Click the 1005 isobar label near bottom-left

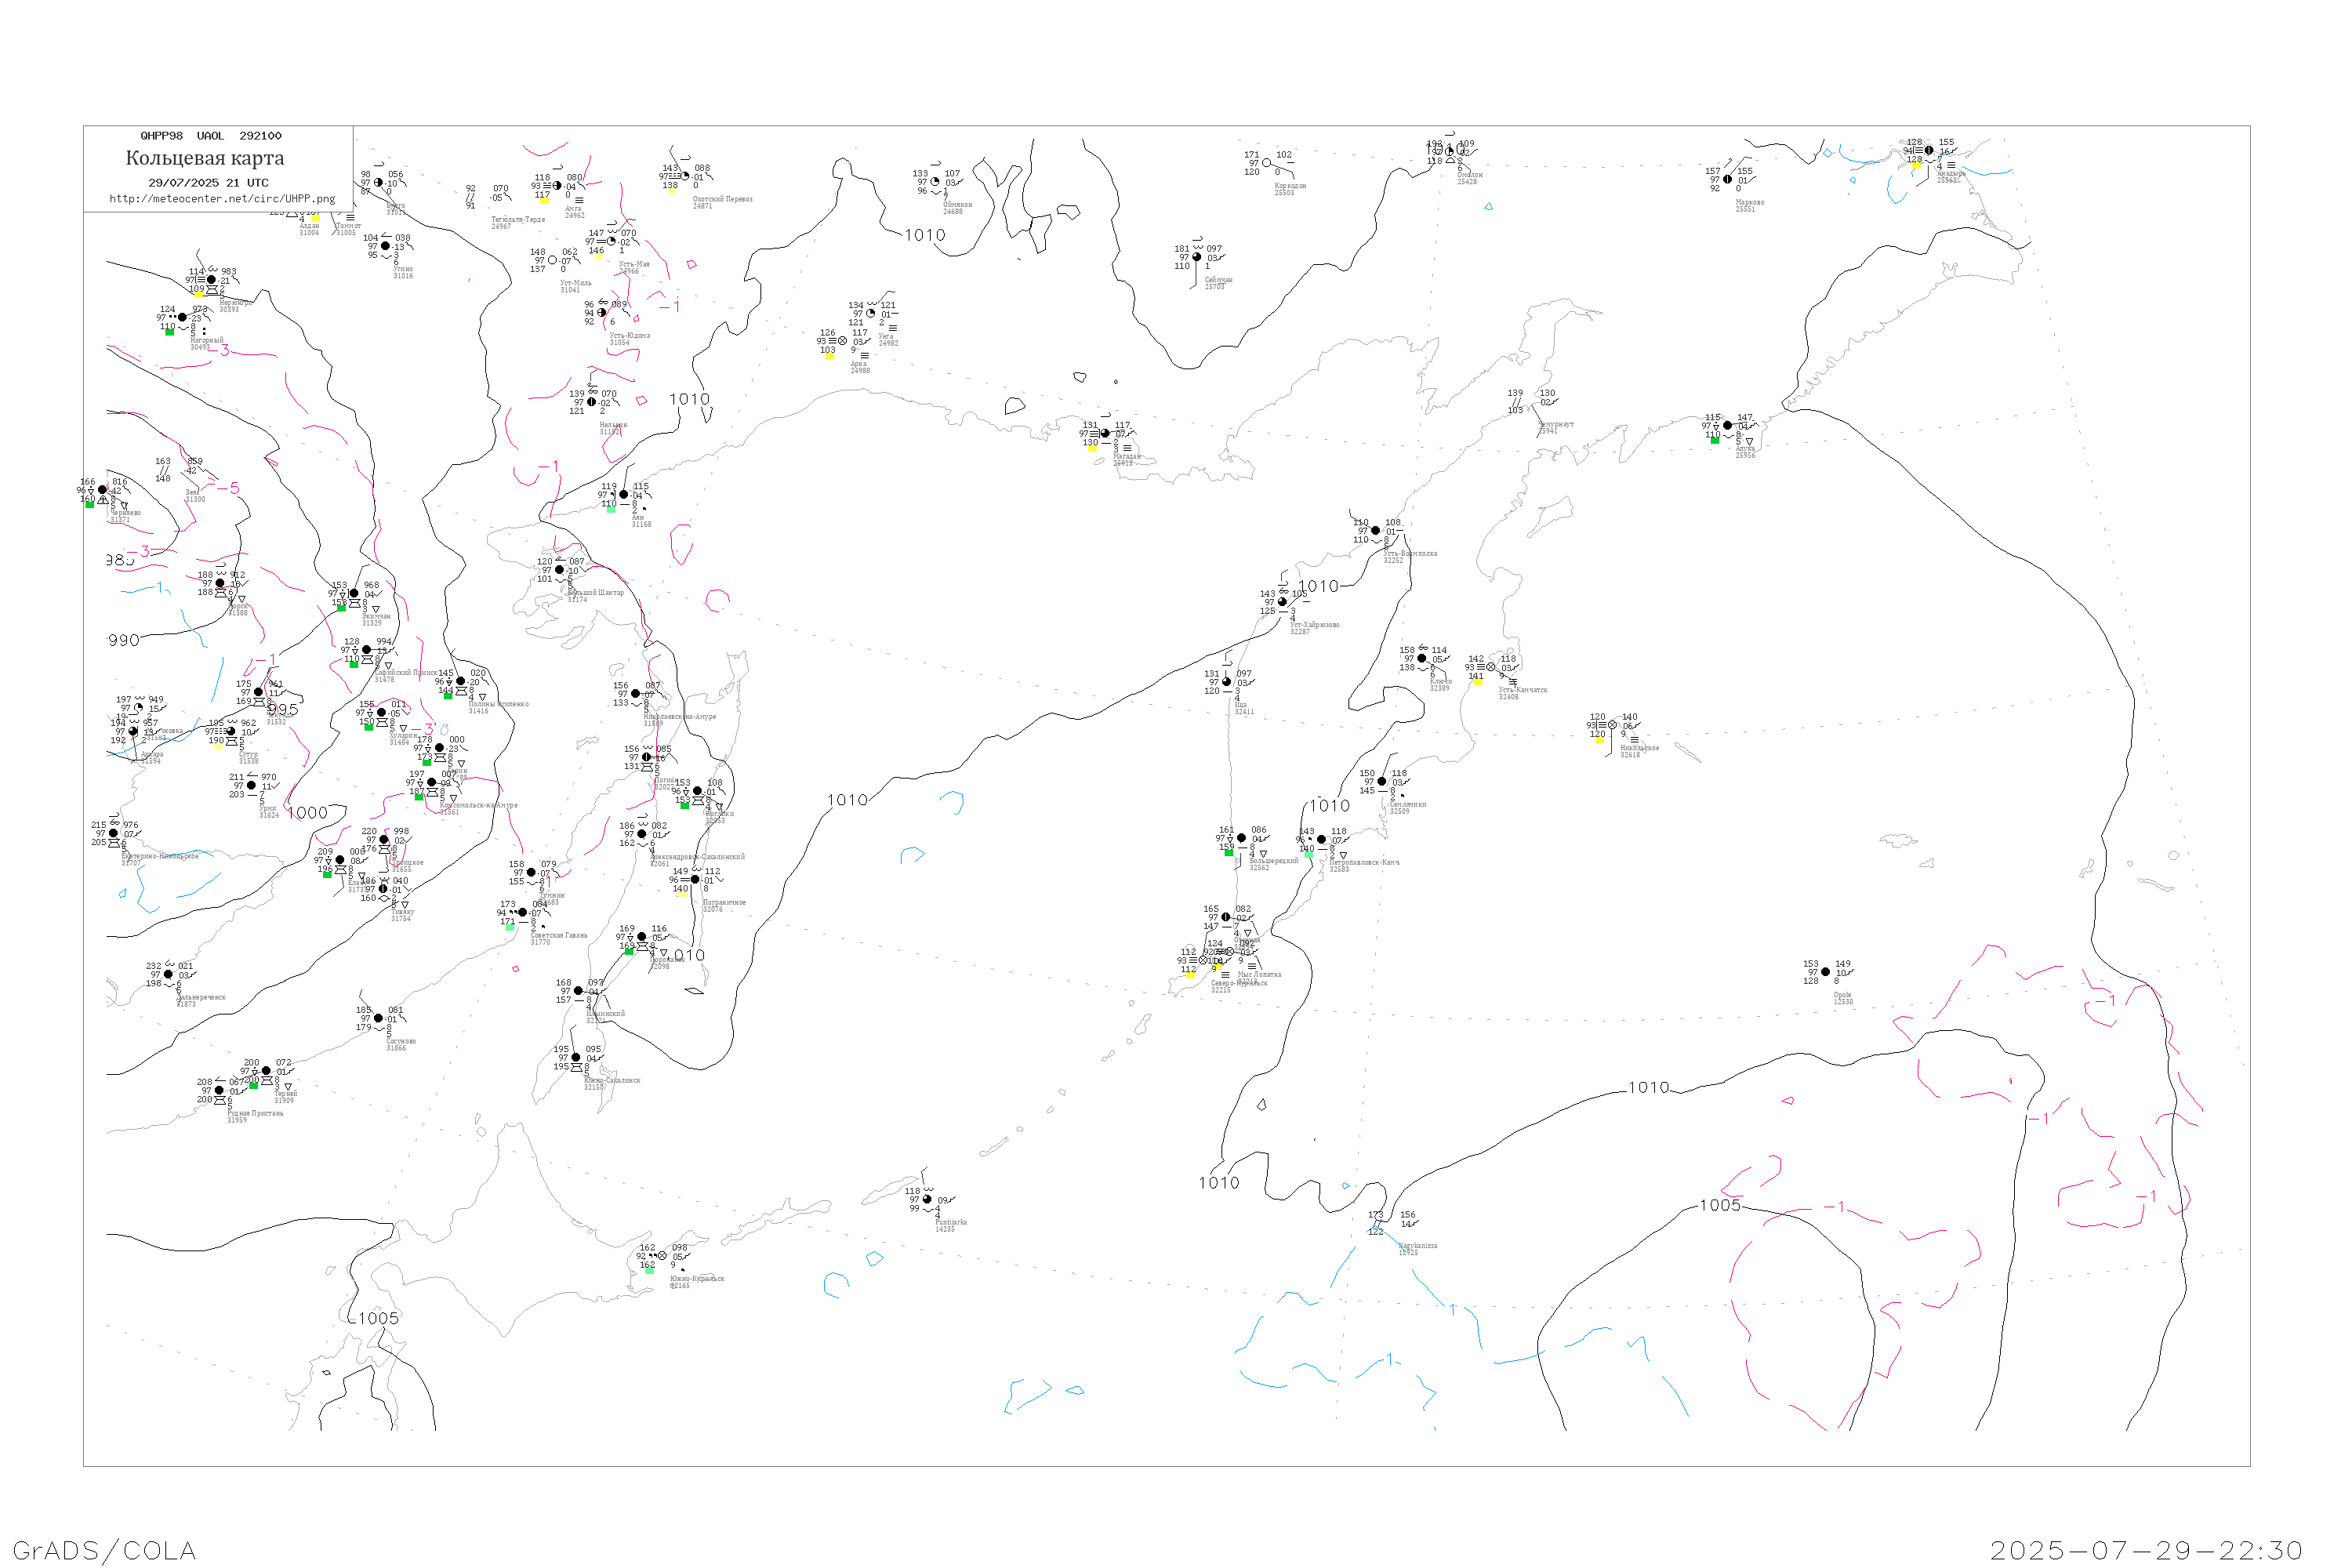(378, 1318)
